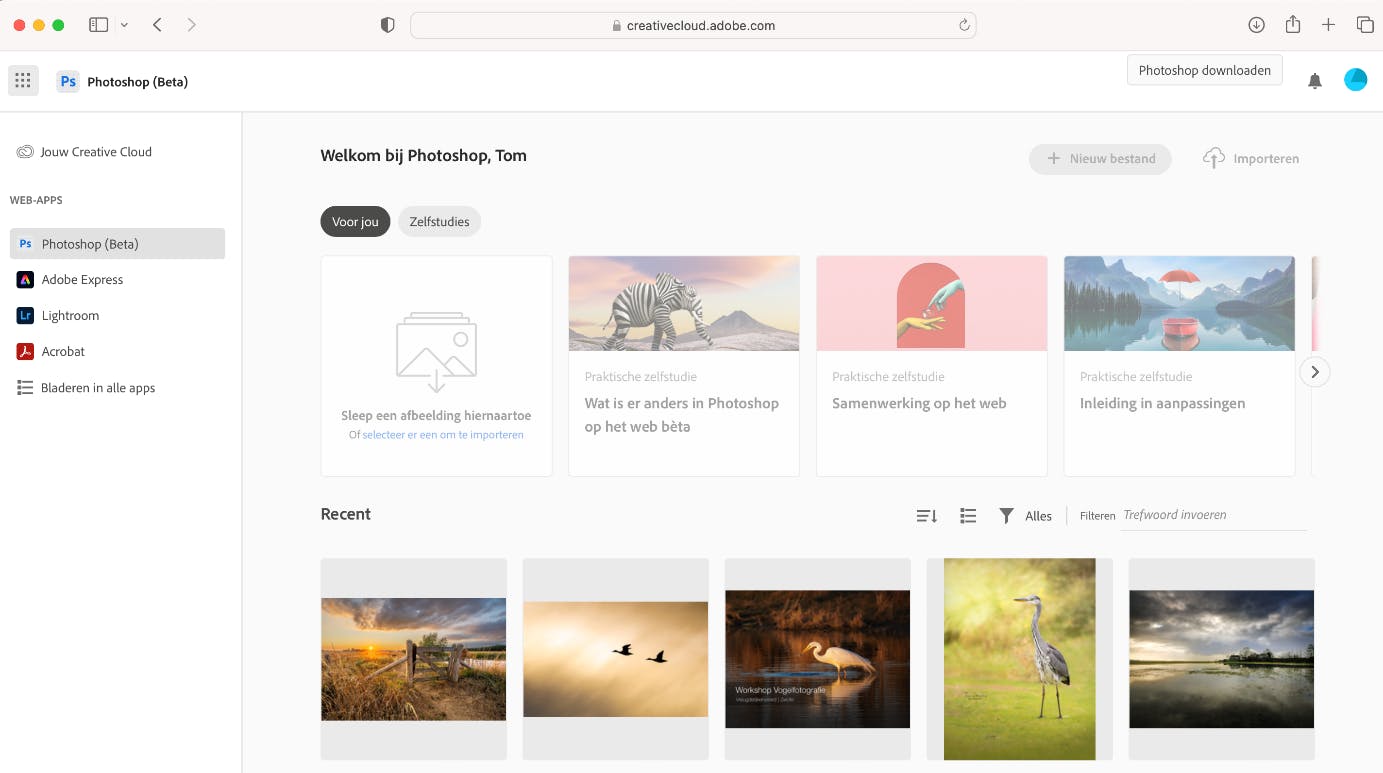Click the sort order icon above Recent
Screen dimensions: 1383x773
pos(925,515)
